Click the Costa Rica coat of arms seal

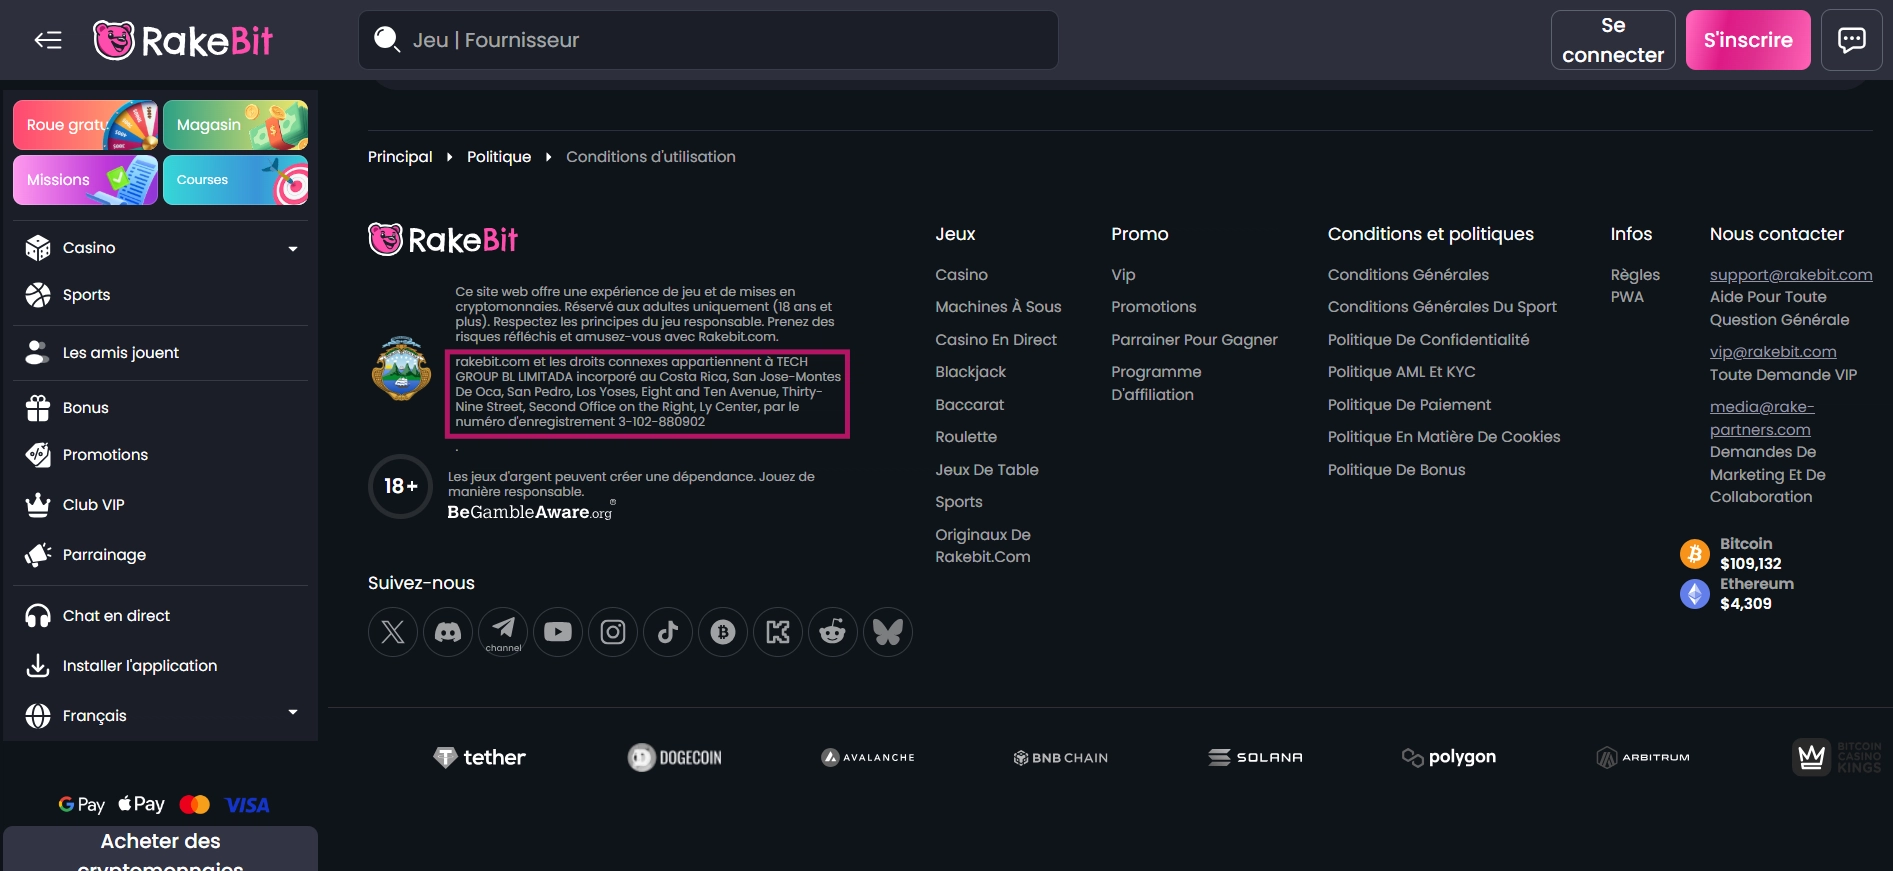tap(401, 369)
